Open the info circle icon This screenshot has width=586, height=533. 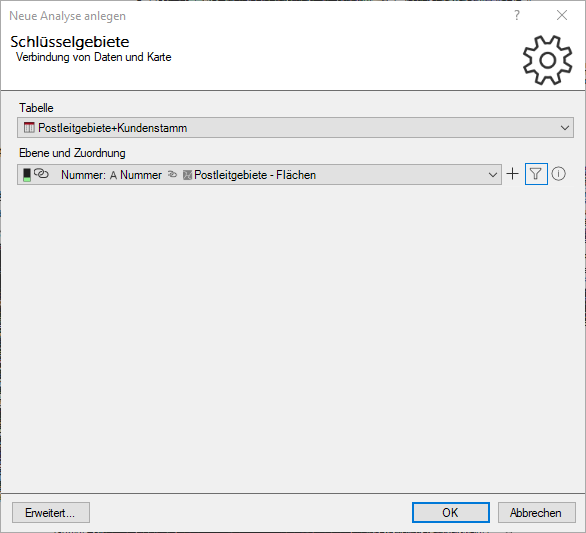[558, 174]
